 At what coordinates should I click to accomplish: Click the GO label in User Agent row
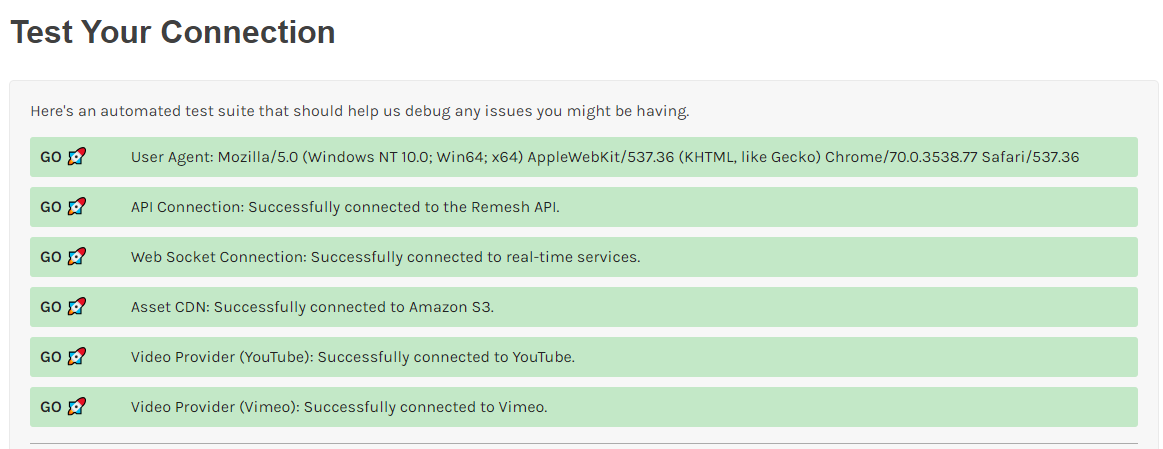click(51, 157)
